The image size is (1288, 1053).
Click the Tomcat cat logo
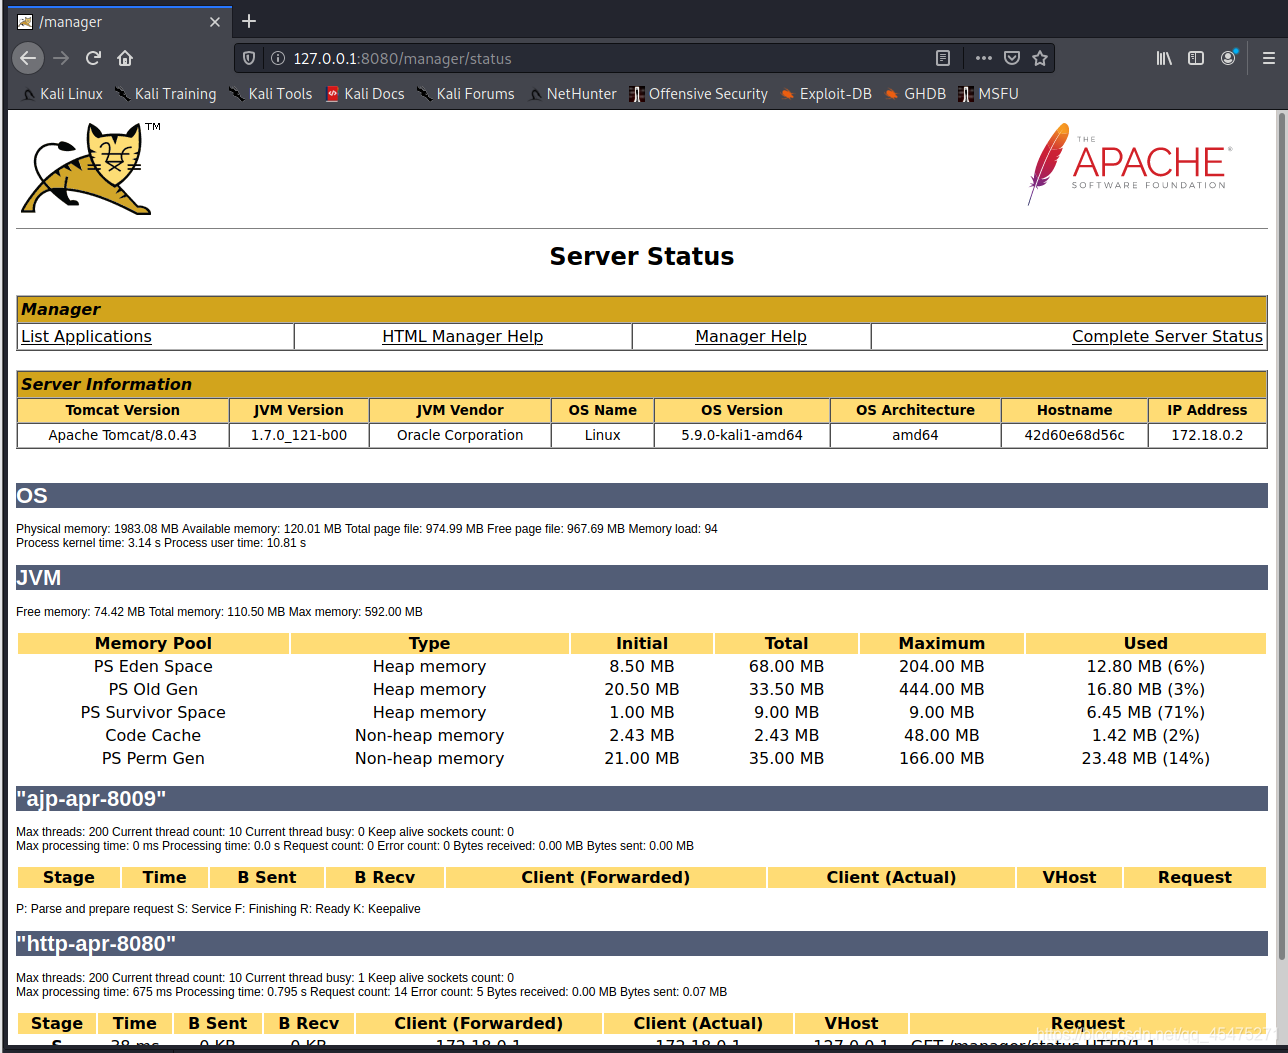coord(90,168)
